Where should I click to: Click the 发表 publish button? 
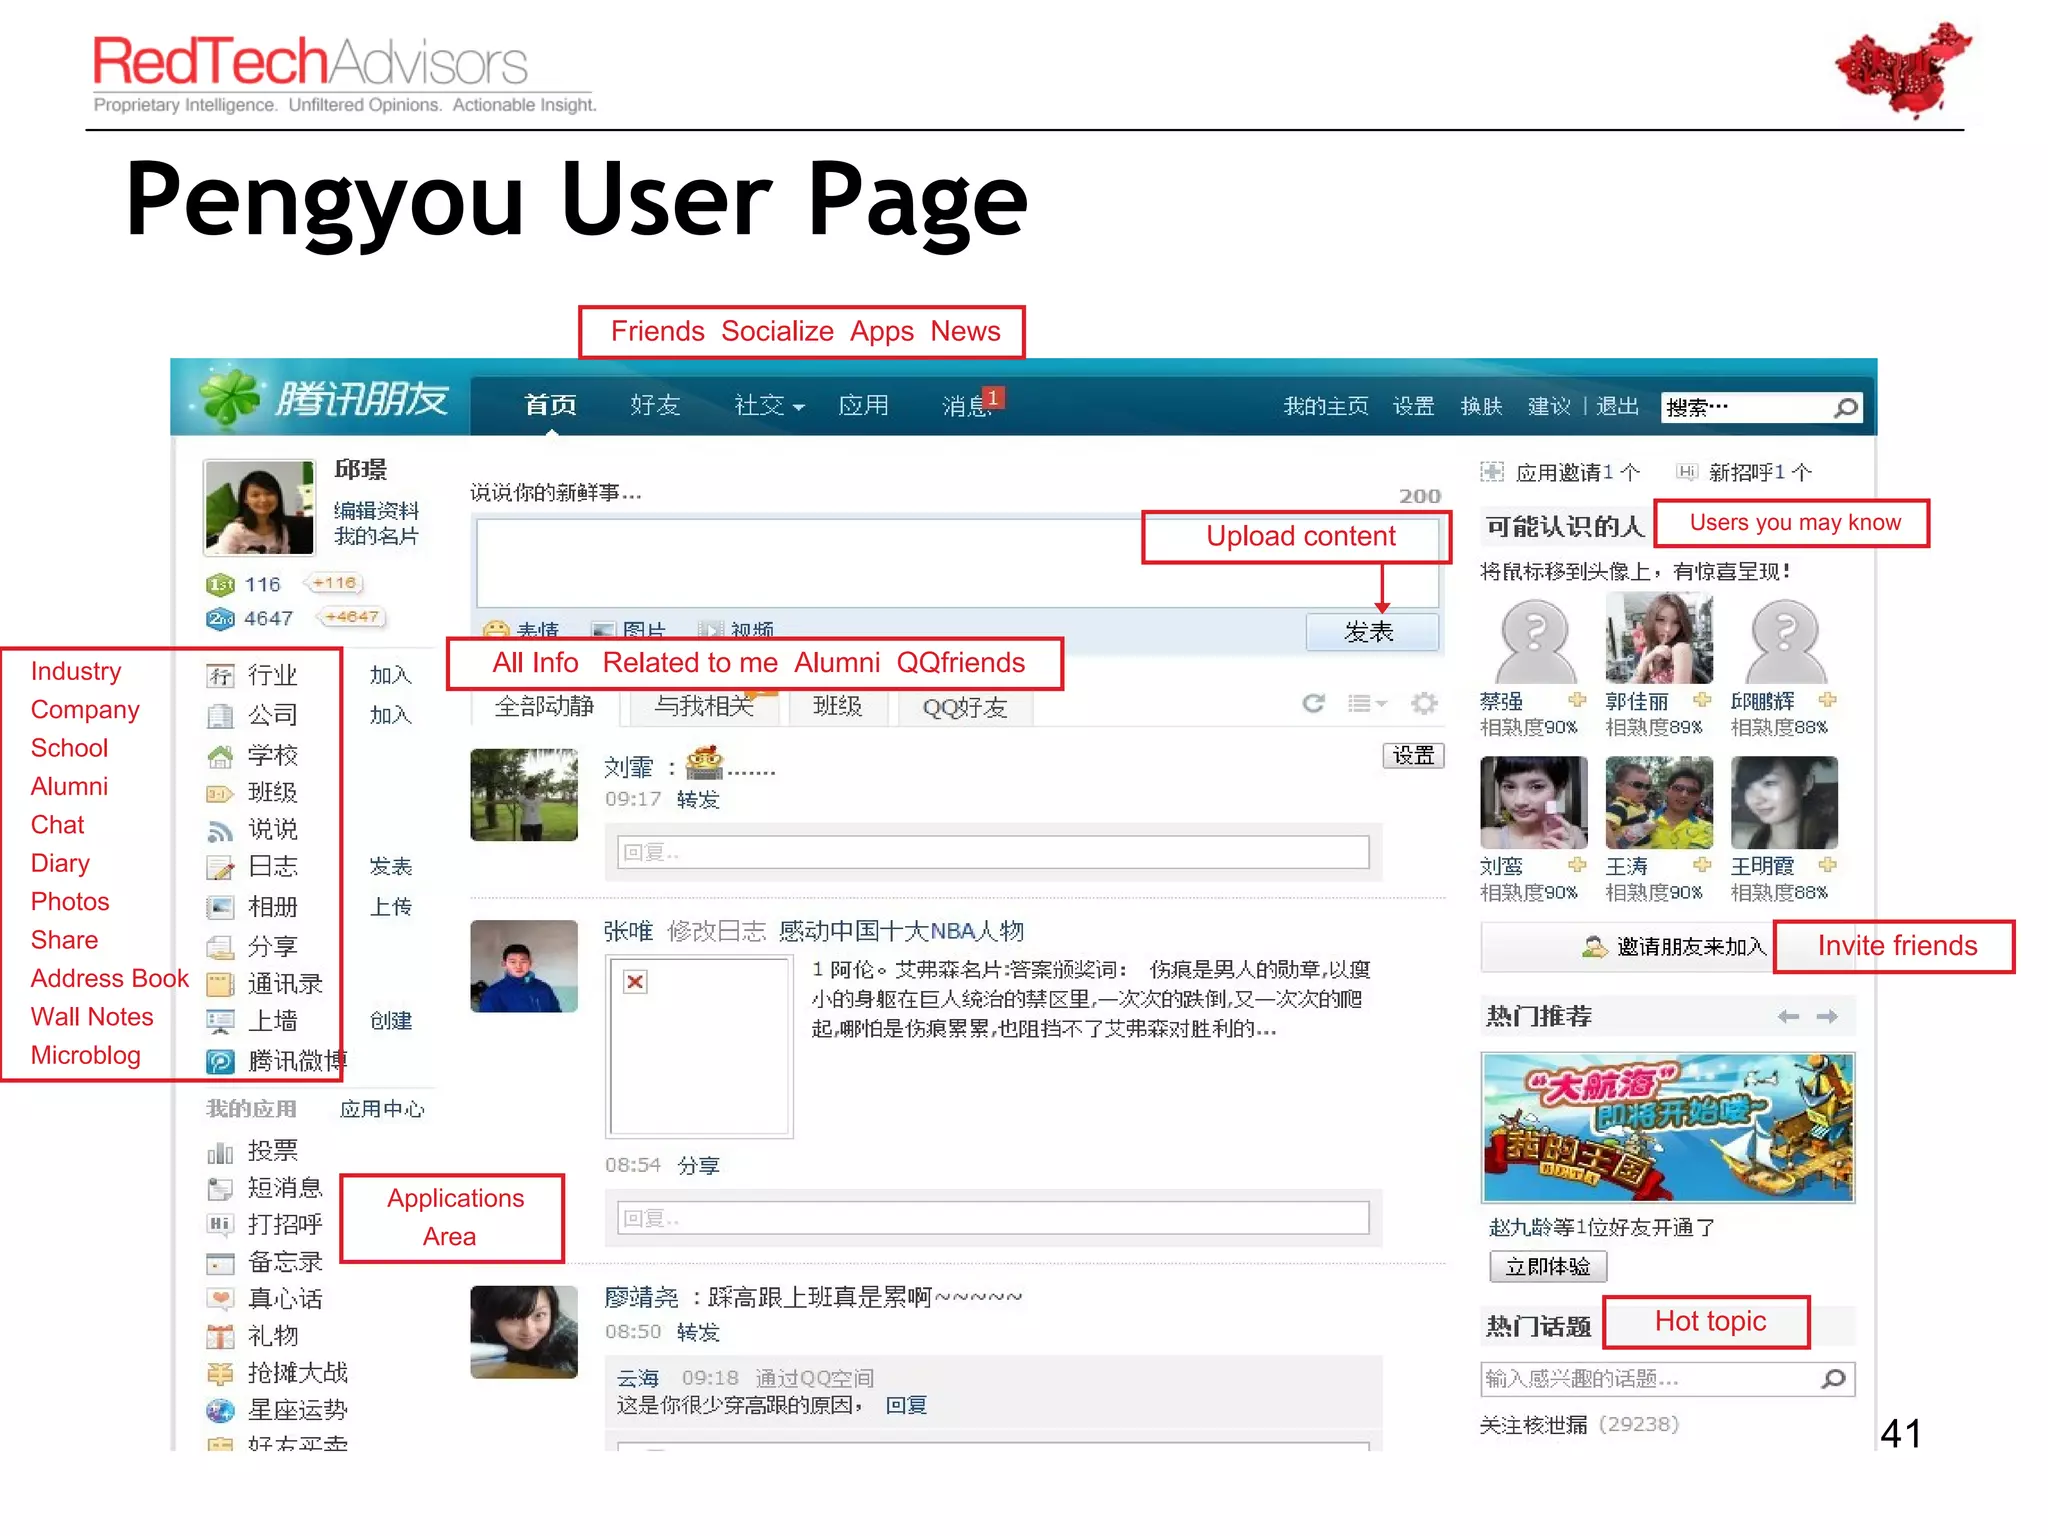[1371, 632]
